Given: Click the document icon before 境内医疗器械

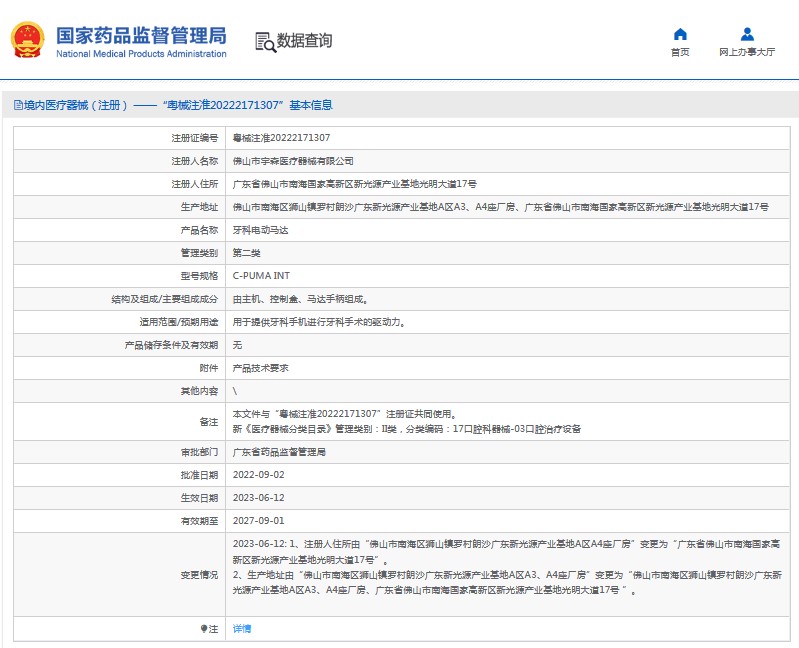Looking at the screenshot, I should coord(18,105).
